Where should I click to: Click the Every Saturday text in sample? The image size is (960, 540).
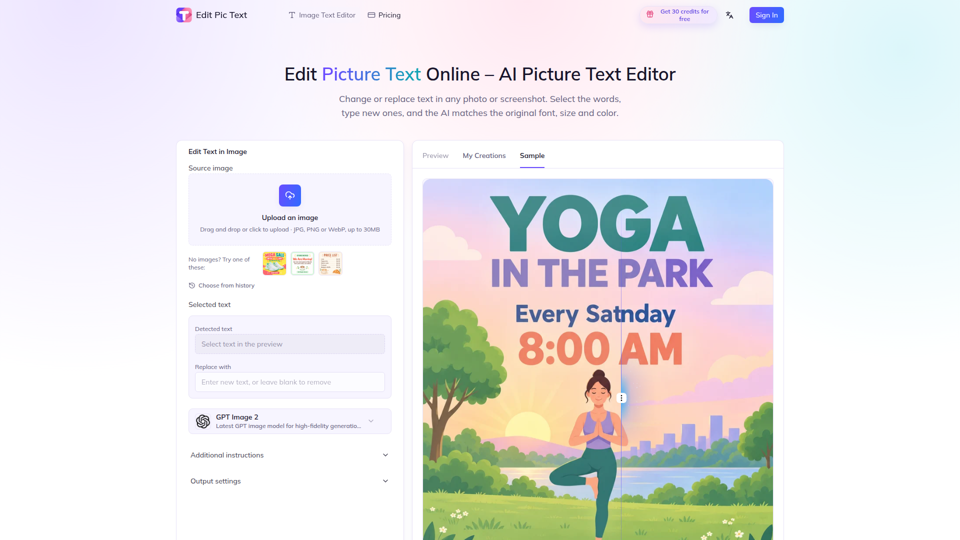tap(595, 313)
